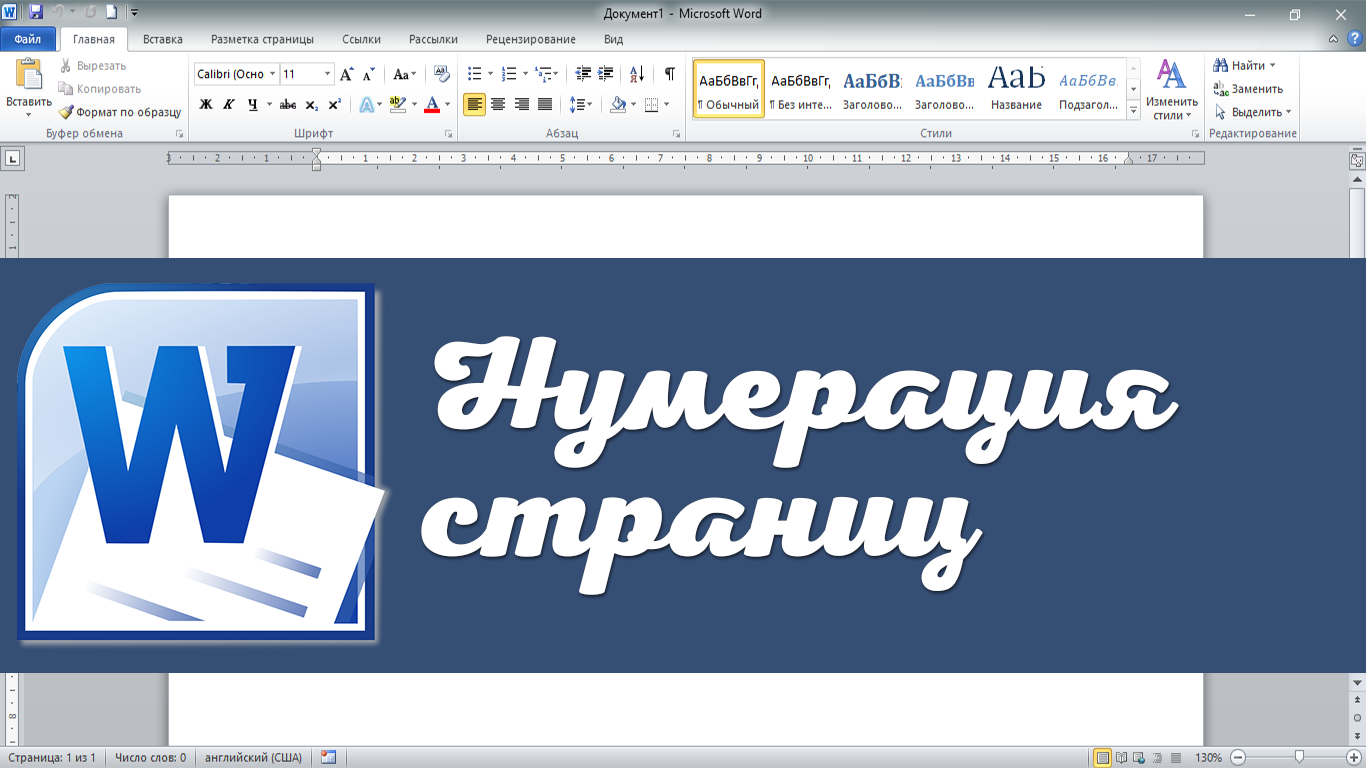Click the Line Spacing icon
Viewport: 1366px width, 768px height.
[x=577, y=104]
